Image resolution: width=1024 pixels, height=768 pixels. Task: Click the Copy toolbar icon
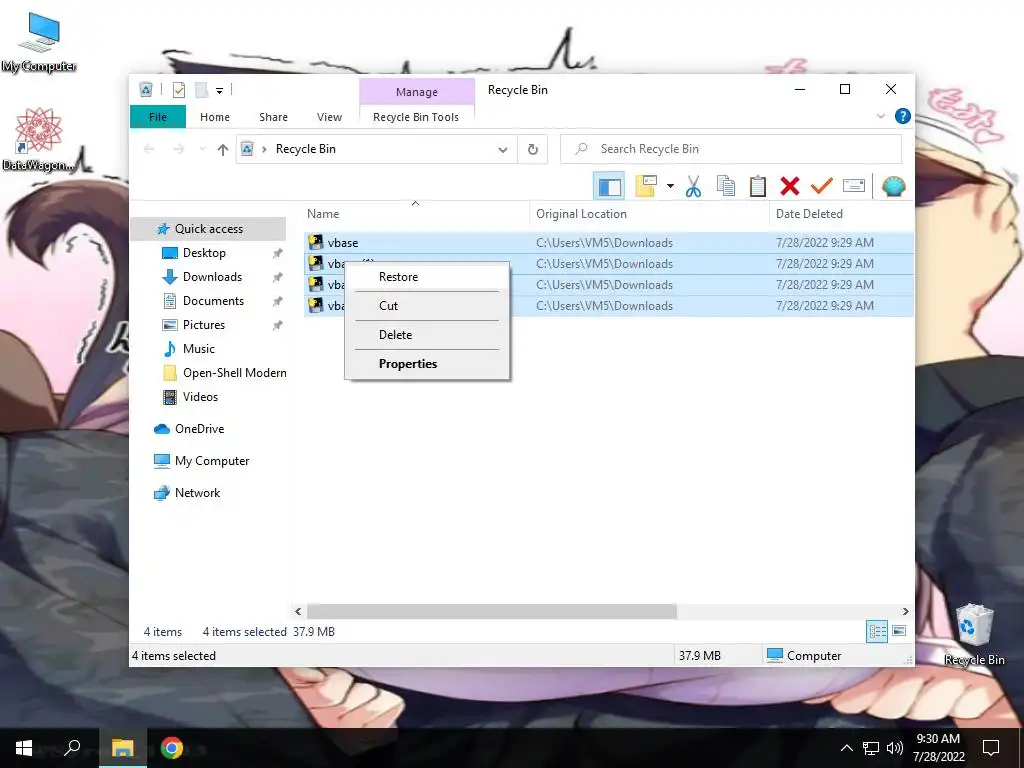click(726, 186)
